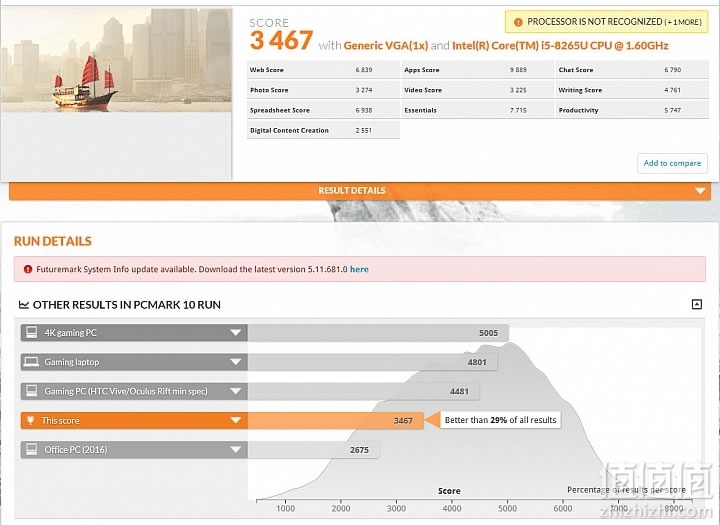Click the Run Details heading
Viewport: 720px width, 525px height.
point(53,241)
